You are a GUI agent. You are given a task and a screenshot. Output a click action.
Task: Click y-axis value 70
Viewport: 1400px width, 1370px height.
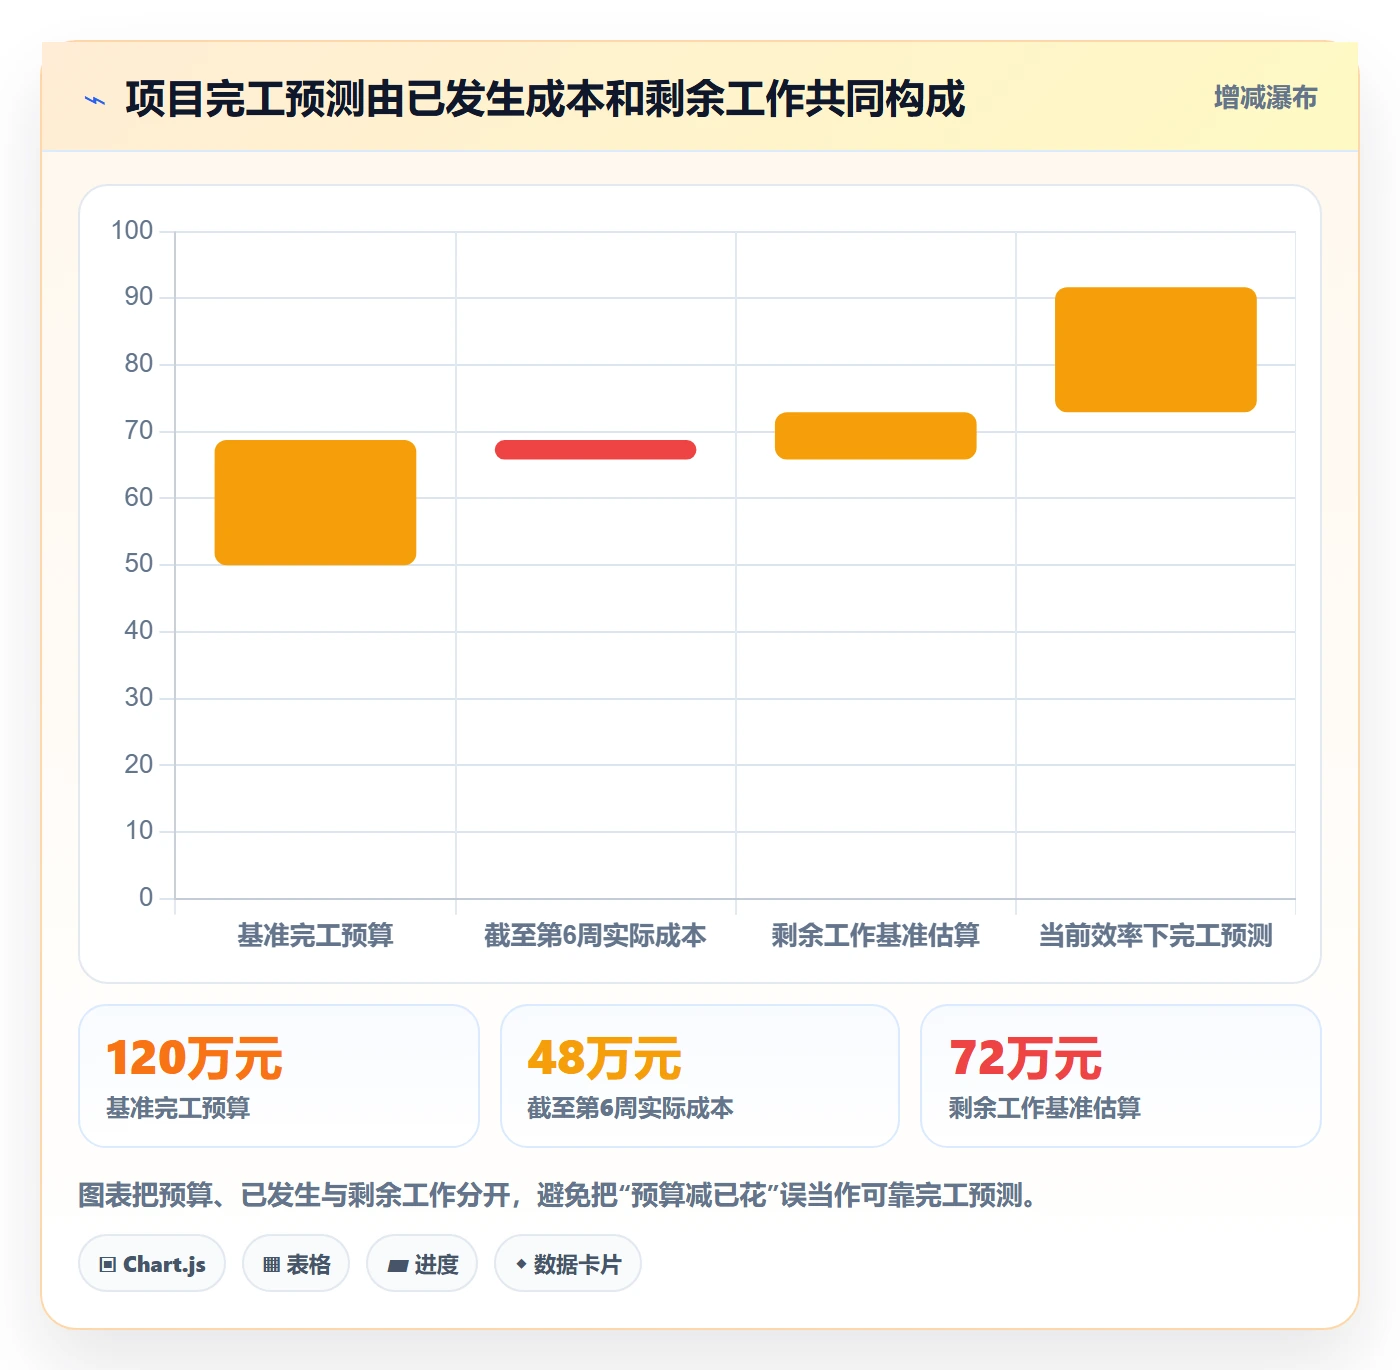click(139, 431)
